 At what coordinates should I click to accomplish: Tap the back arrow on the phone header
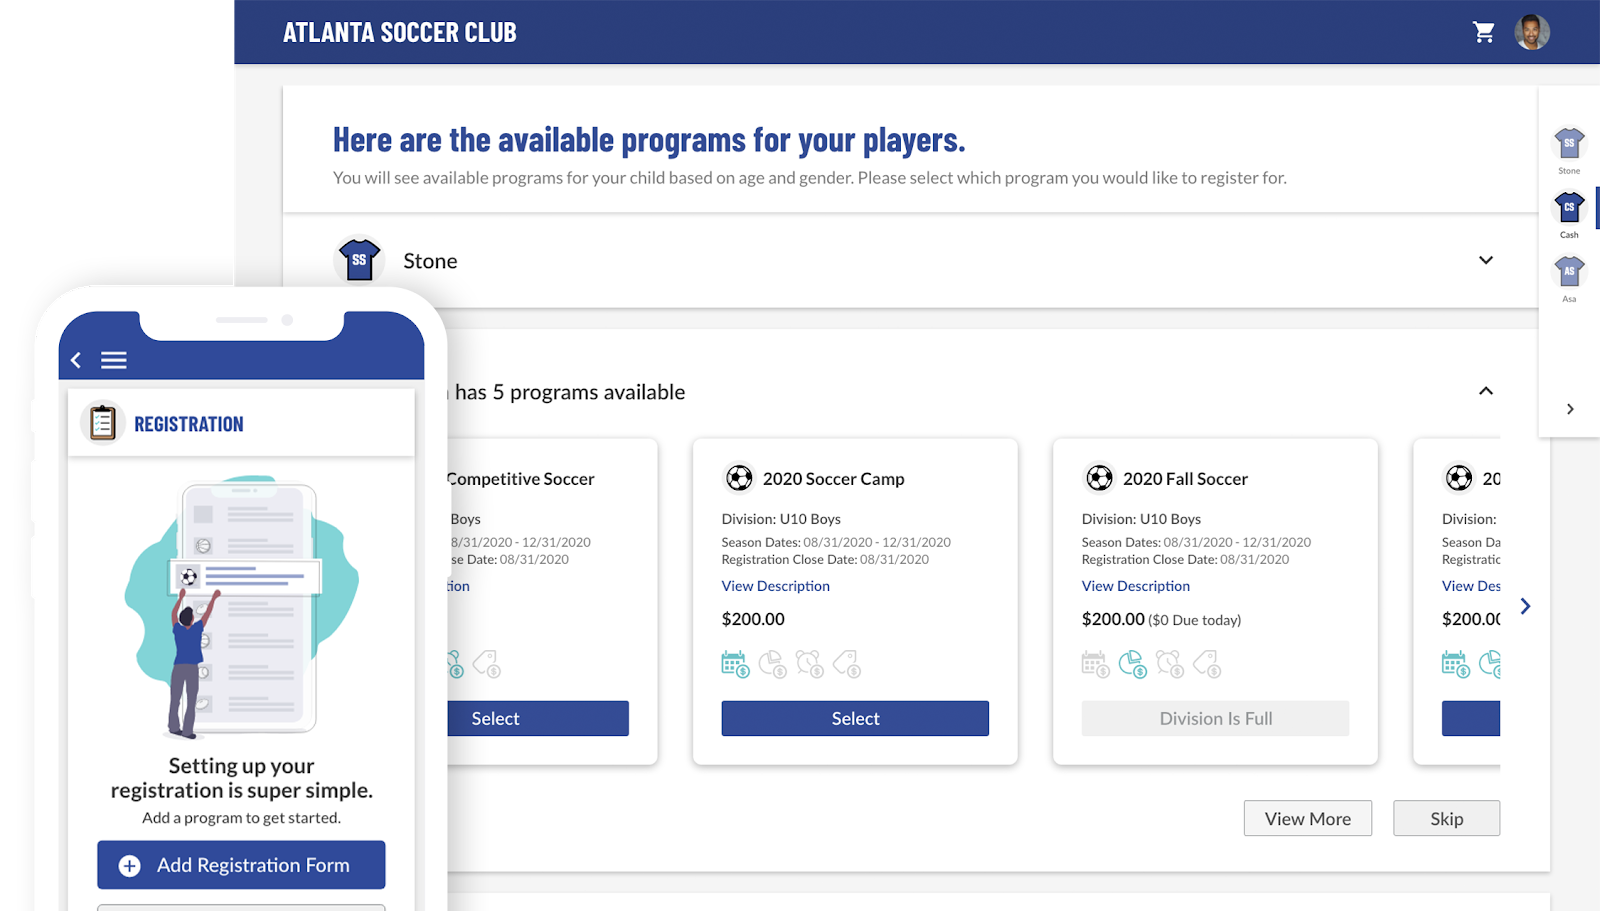pyautogui.click(x=75, y=360)
